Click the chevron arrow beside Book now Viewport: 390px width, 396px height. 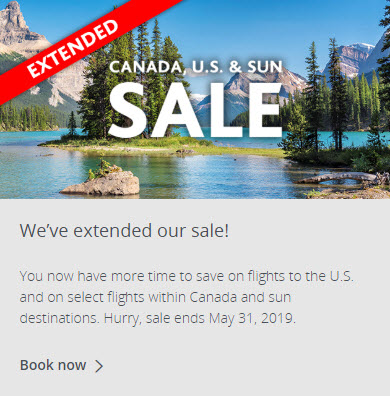tap(99, 366)
